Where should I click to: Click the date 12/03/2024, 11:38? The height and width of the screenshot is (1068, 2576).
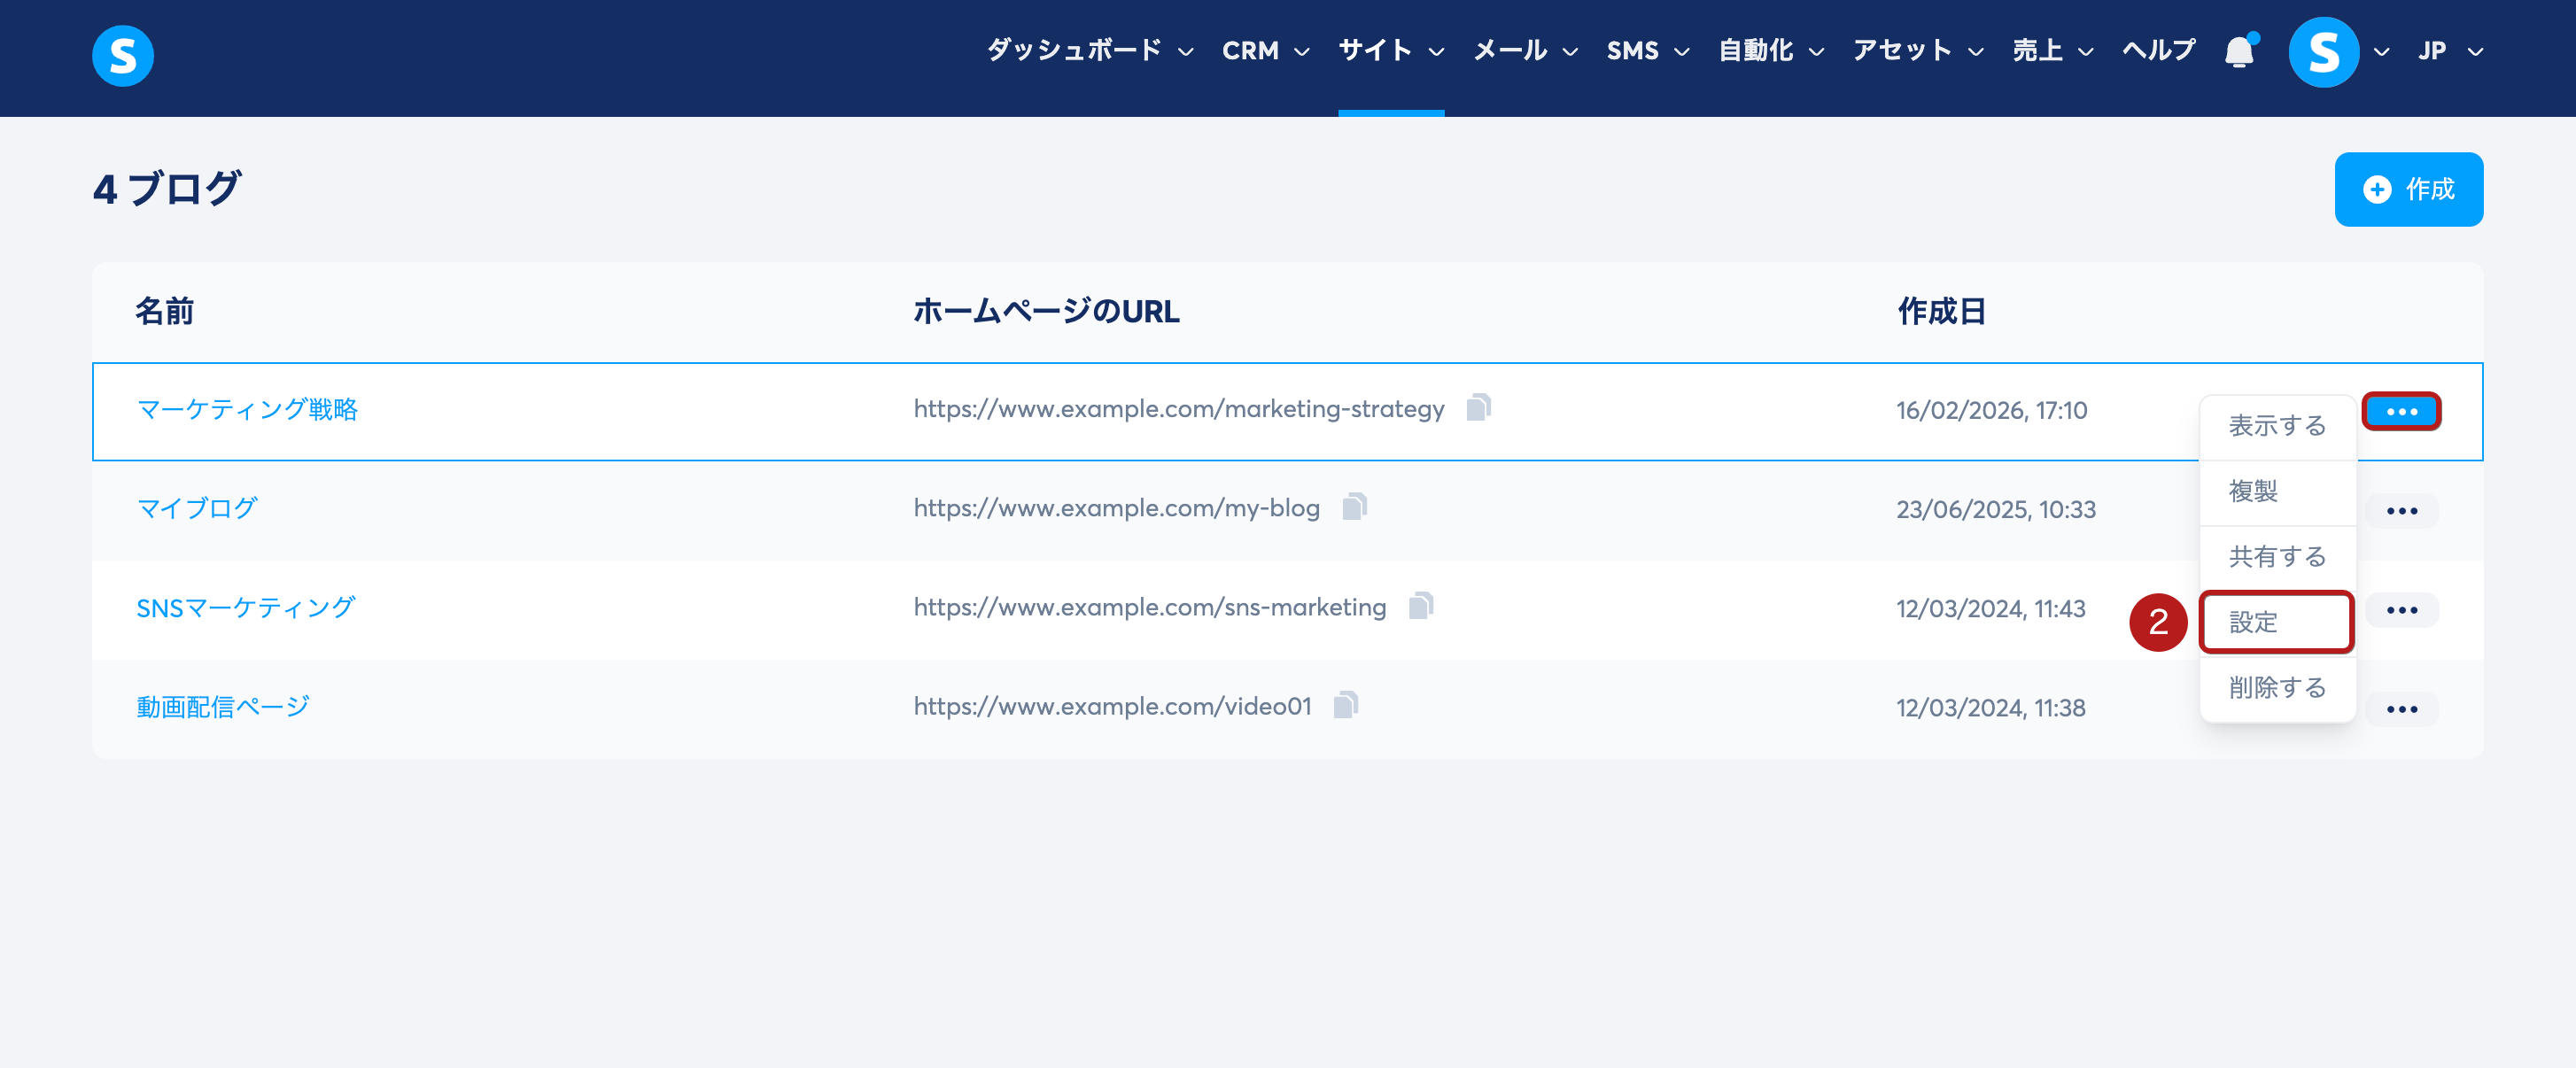[x=1990, y=707]
